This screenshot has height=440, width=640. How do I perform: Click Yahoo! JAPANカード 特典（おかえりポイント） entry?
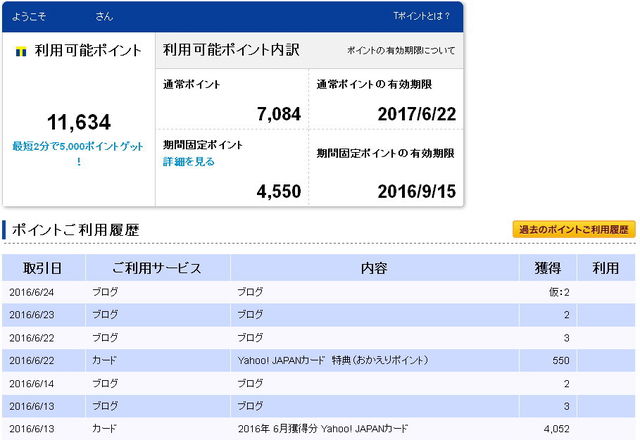(x=333, y=360)
